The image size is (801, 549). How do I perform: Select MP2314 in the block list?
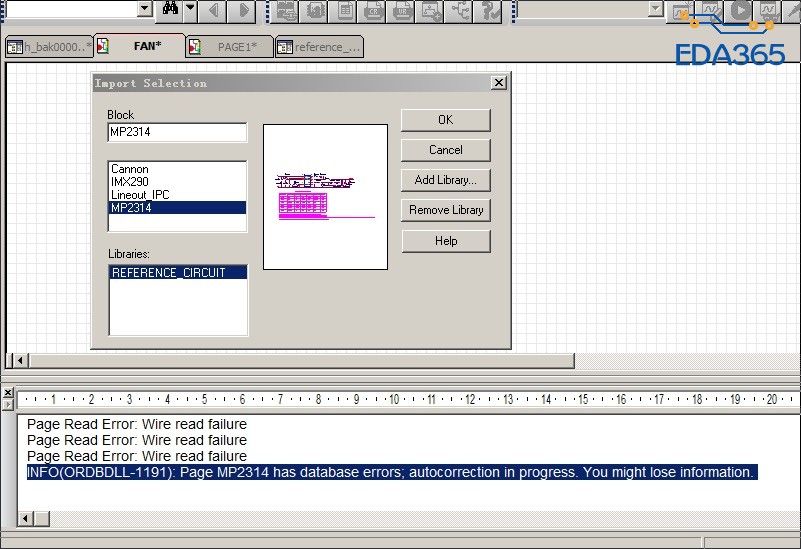(x=177, y=207)
